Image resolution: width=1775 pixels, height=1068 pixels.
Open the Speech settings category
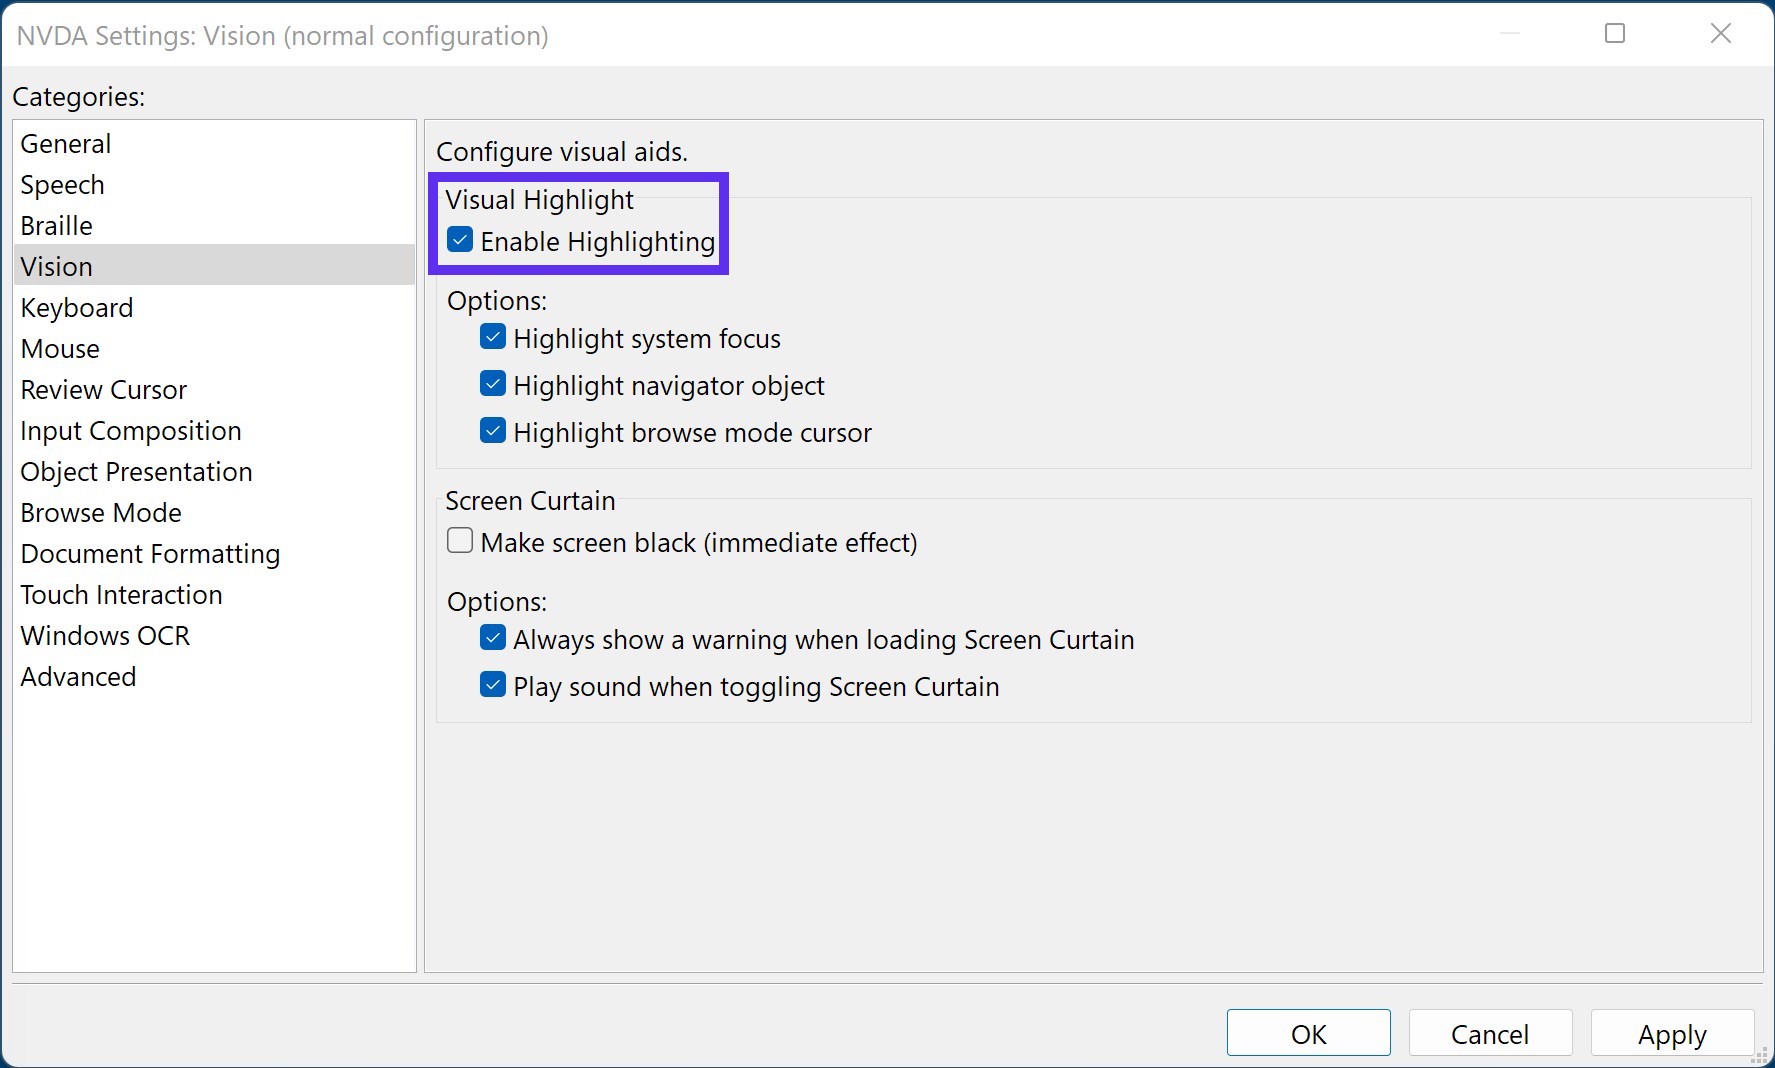pyautogui.click(x=62, y=184)
